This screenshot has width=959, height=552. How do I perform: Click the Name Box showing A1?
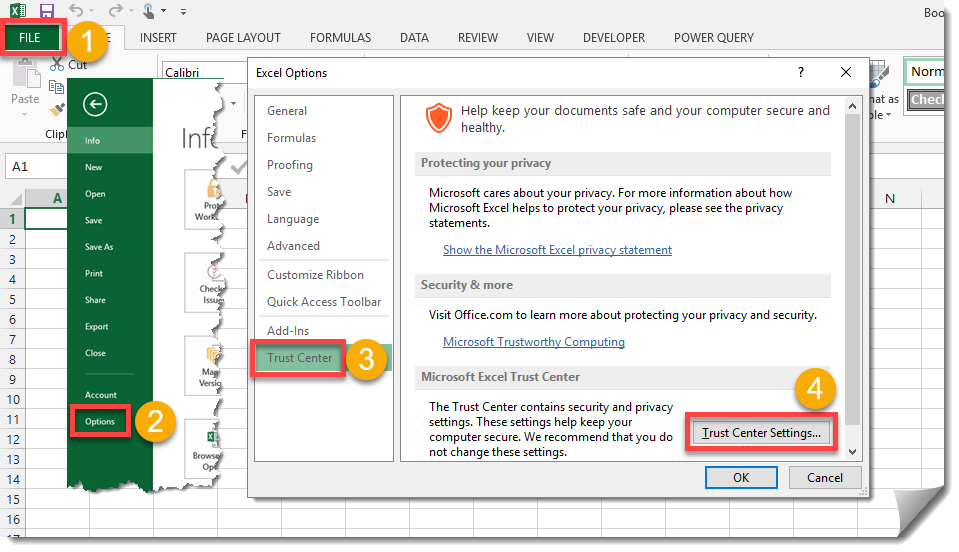[38, 167]
